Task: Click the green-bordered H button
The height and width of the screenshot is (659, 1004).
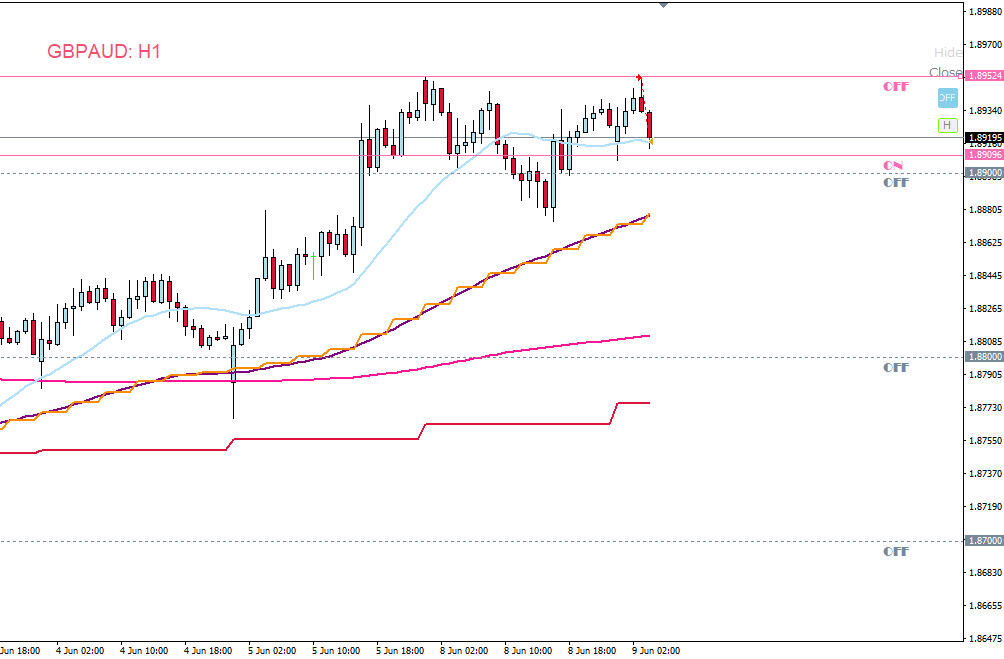Action: click(x=948, y=126)
